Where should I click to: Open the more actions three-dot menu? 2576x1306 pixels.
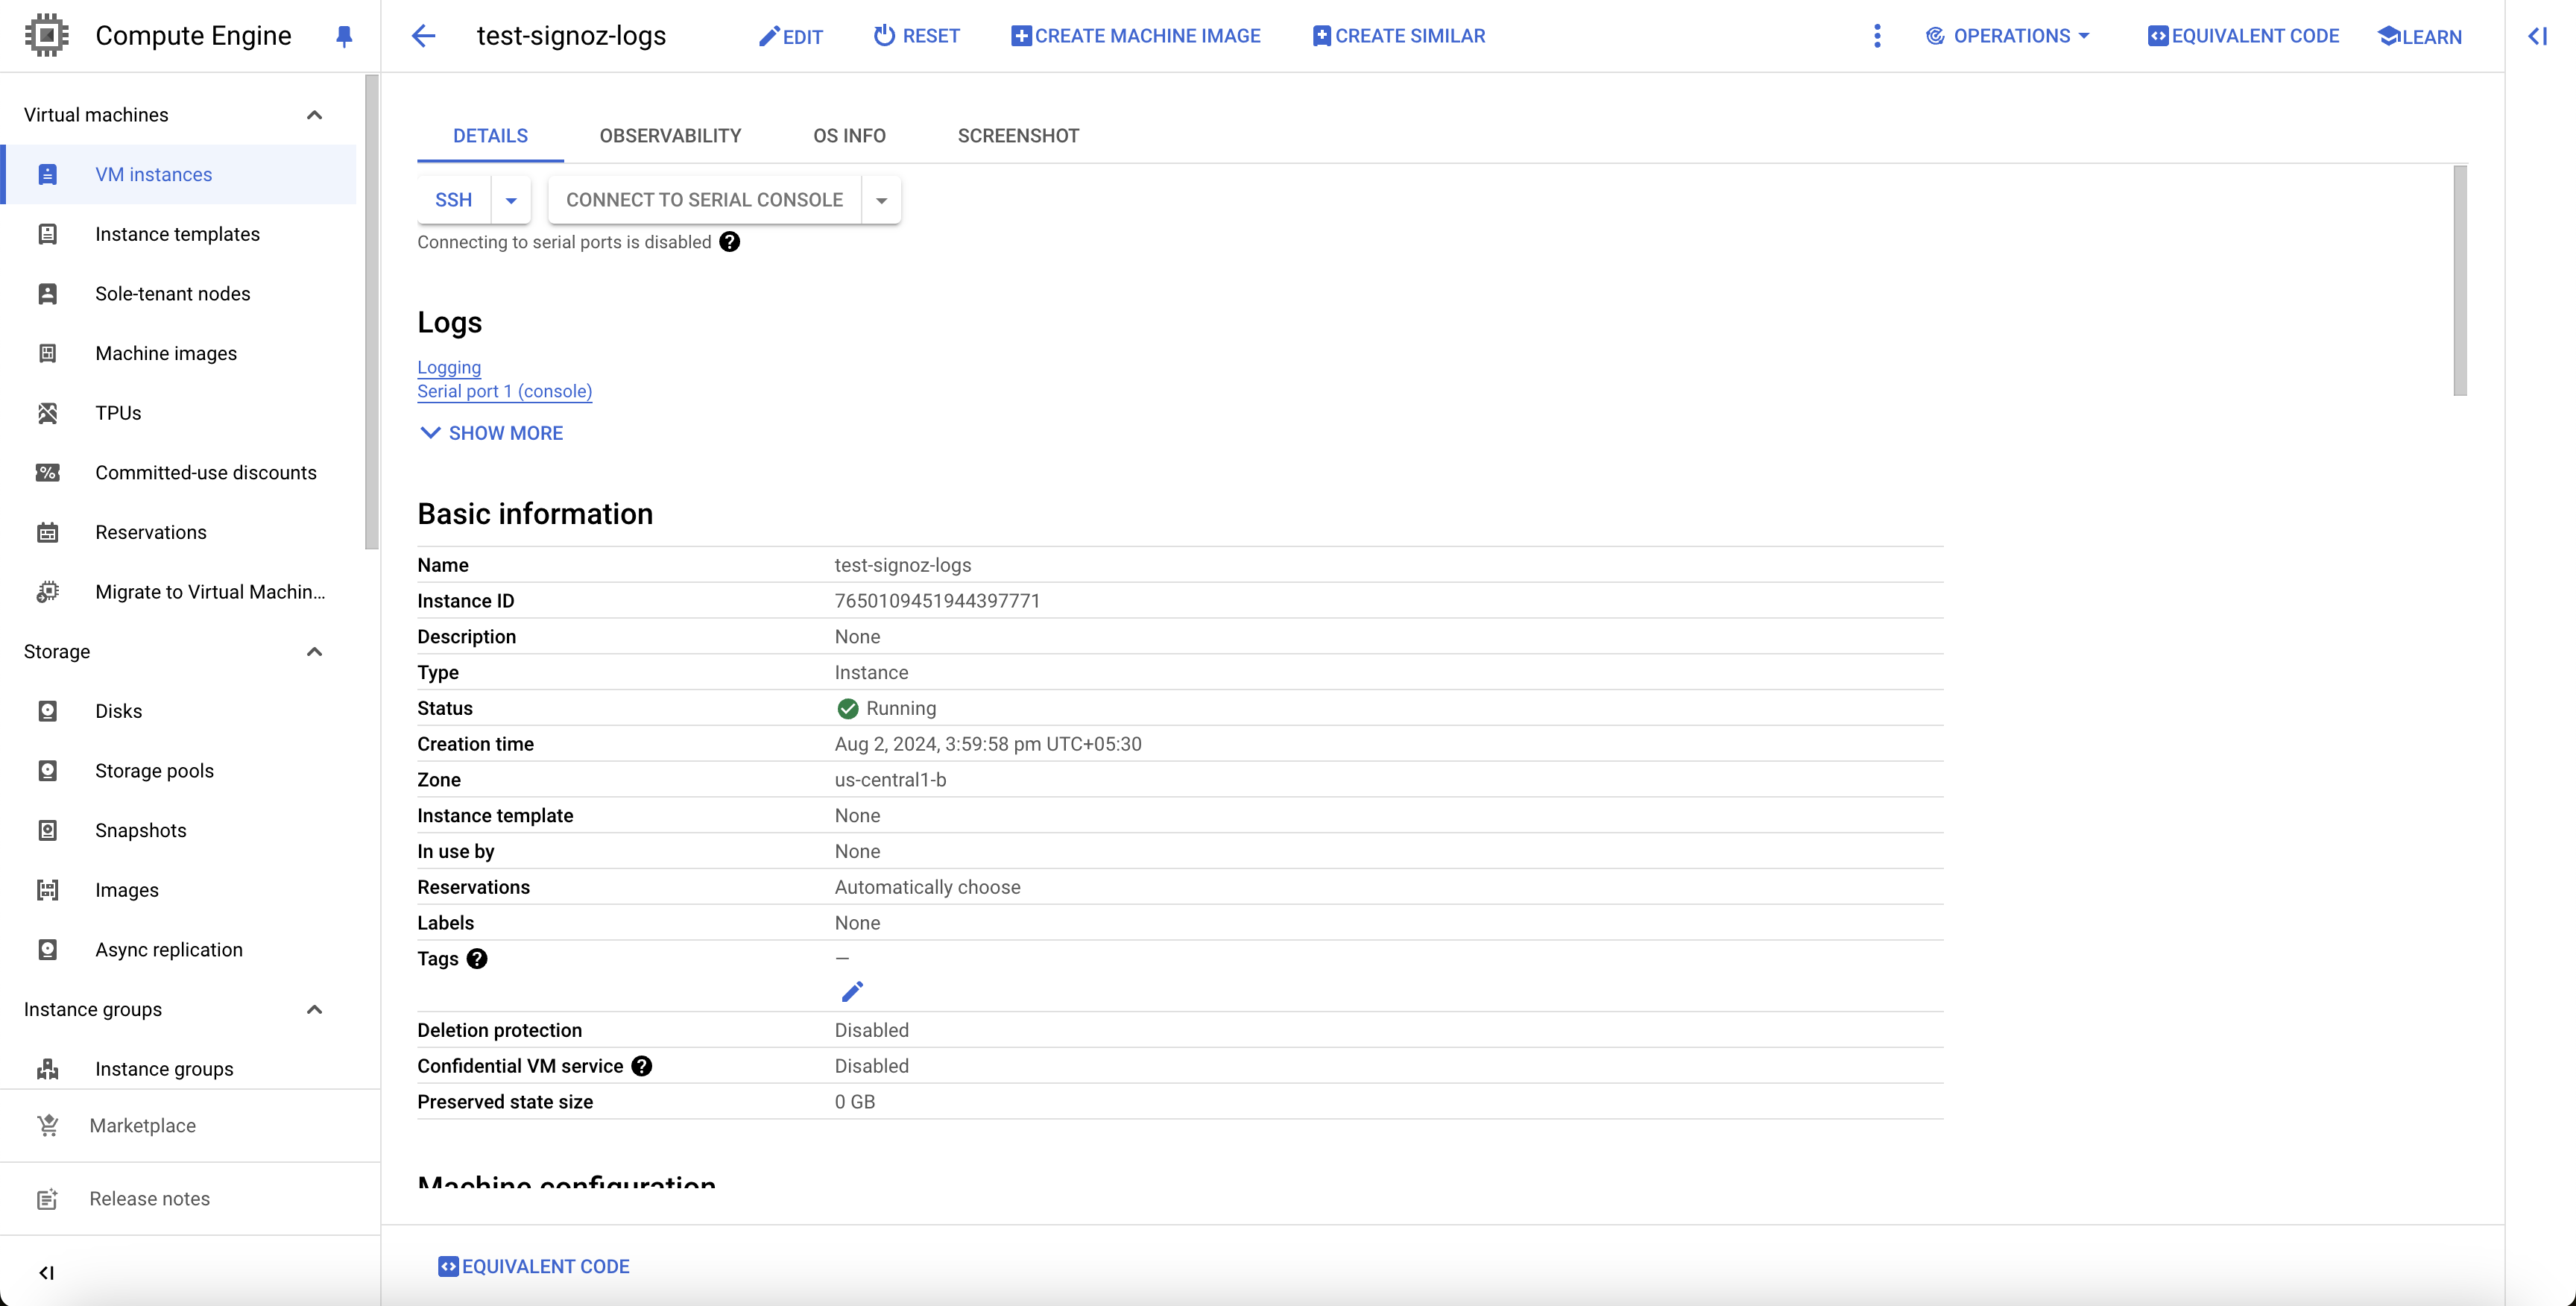pos(1877,36)
